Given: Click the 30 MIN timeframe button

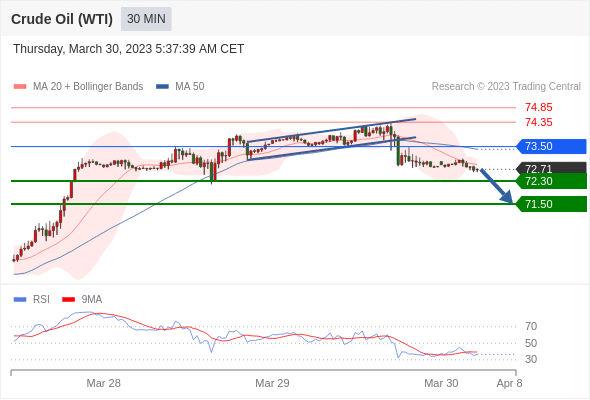Looking at the screenshot, I should tap(146, 19).
